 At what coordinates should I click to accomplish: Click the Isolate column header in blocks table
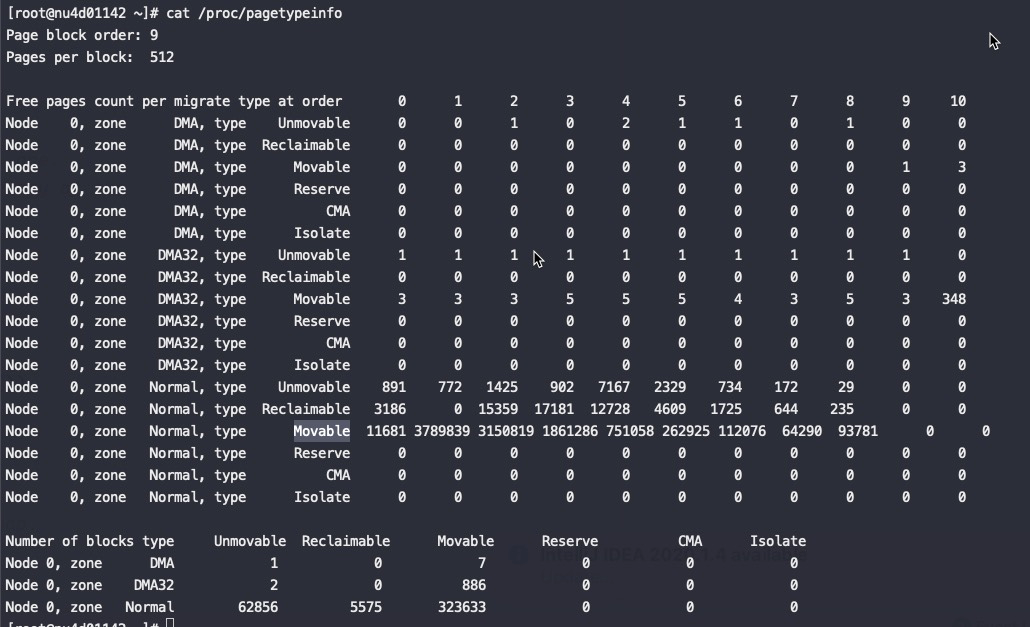pyautogui.click(x=778, y=542)
